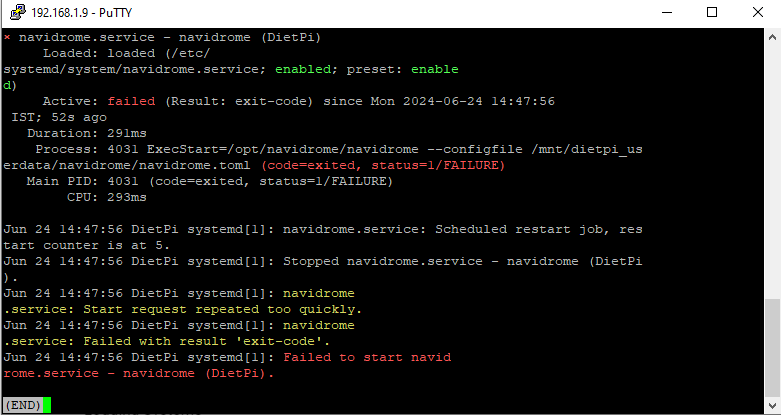Click the (END) pager marker
Screen dimensions: 781x415
pyautogui.click(x=23, y=405)
